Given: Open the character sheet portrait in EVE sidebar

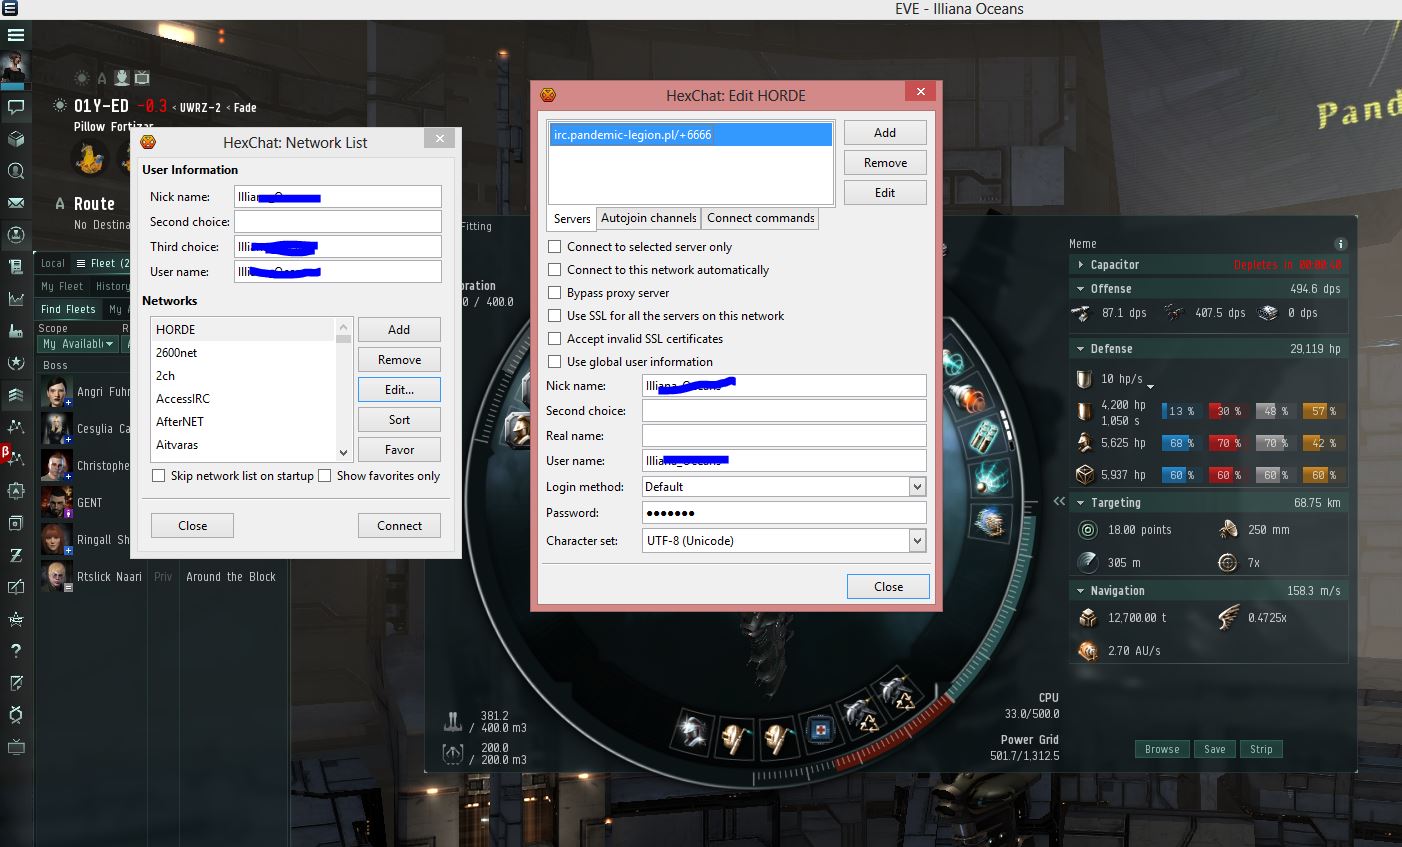Looking at the screenshot, I should 16,68.
